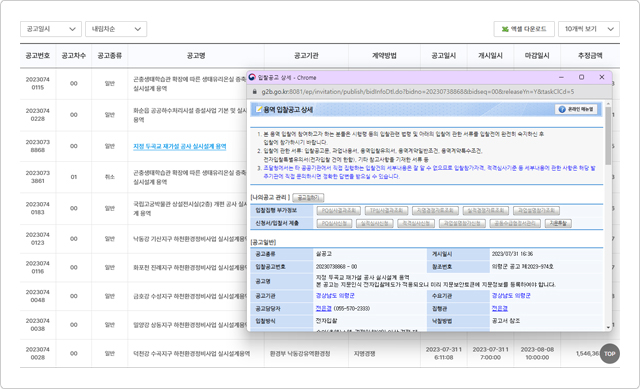Click the 개시일시 column header
The image size is (640, 389).
click(x=490, y=56)
